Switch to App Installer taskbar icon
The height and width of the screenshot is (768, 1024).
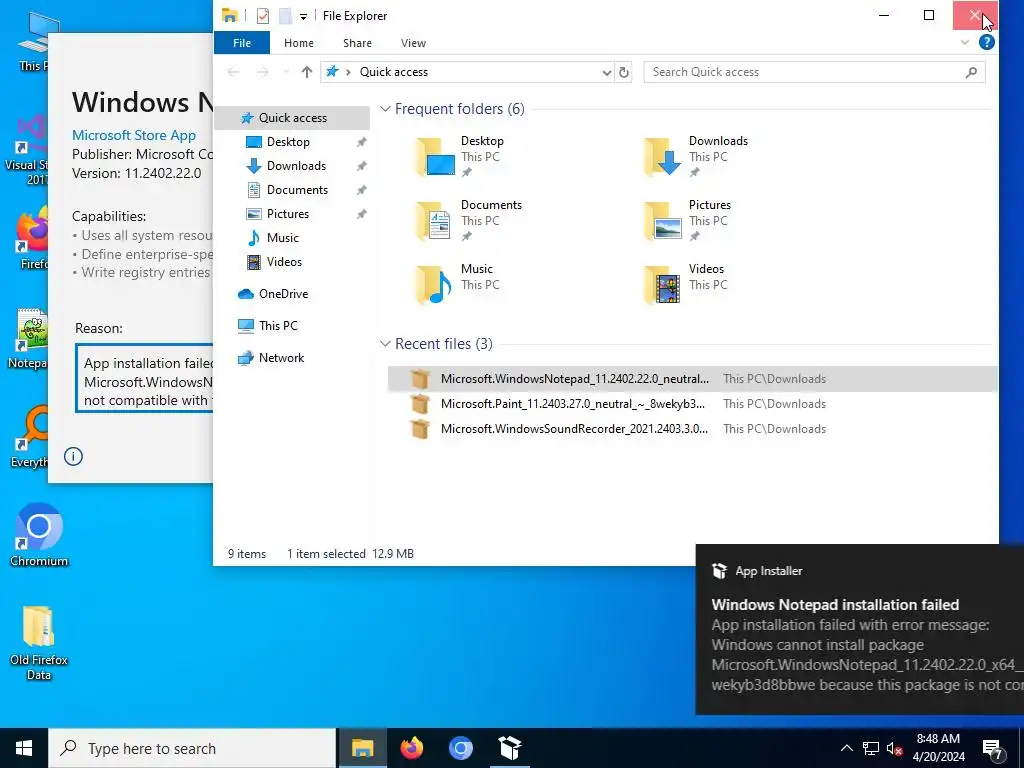pyautogui.click(x=509, y=748)
